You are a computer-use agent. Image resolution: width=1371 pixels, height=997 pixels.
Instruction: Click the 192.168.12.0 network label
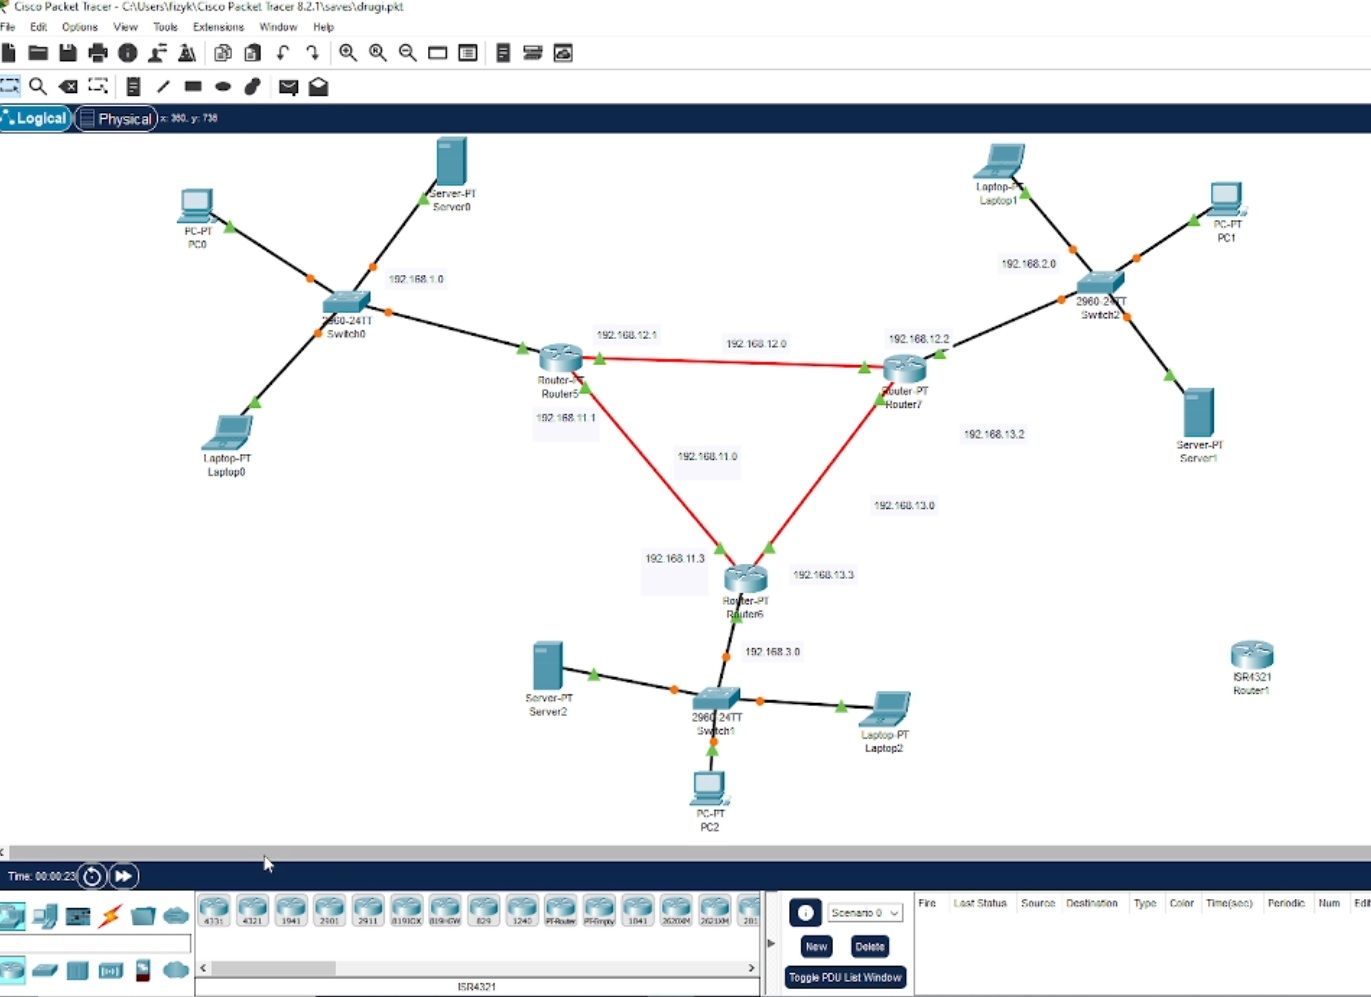coord(756,344)
